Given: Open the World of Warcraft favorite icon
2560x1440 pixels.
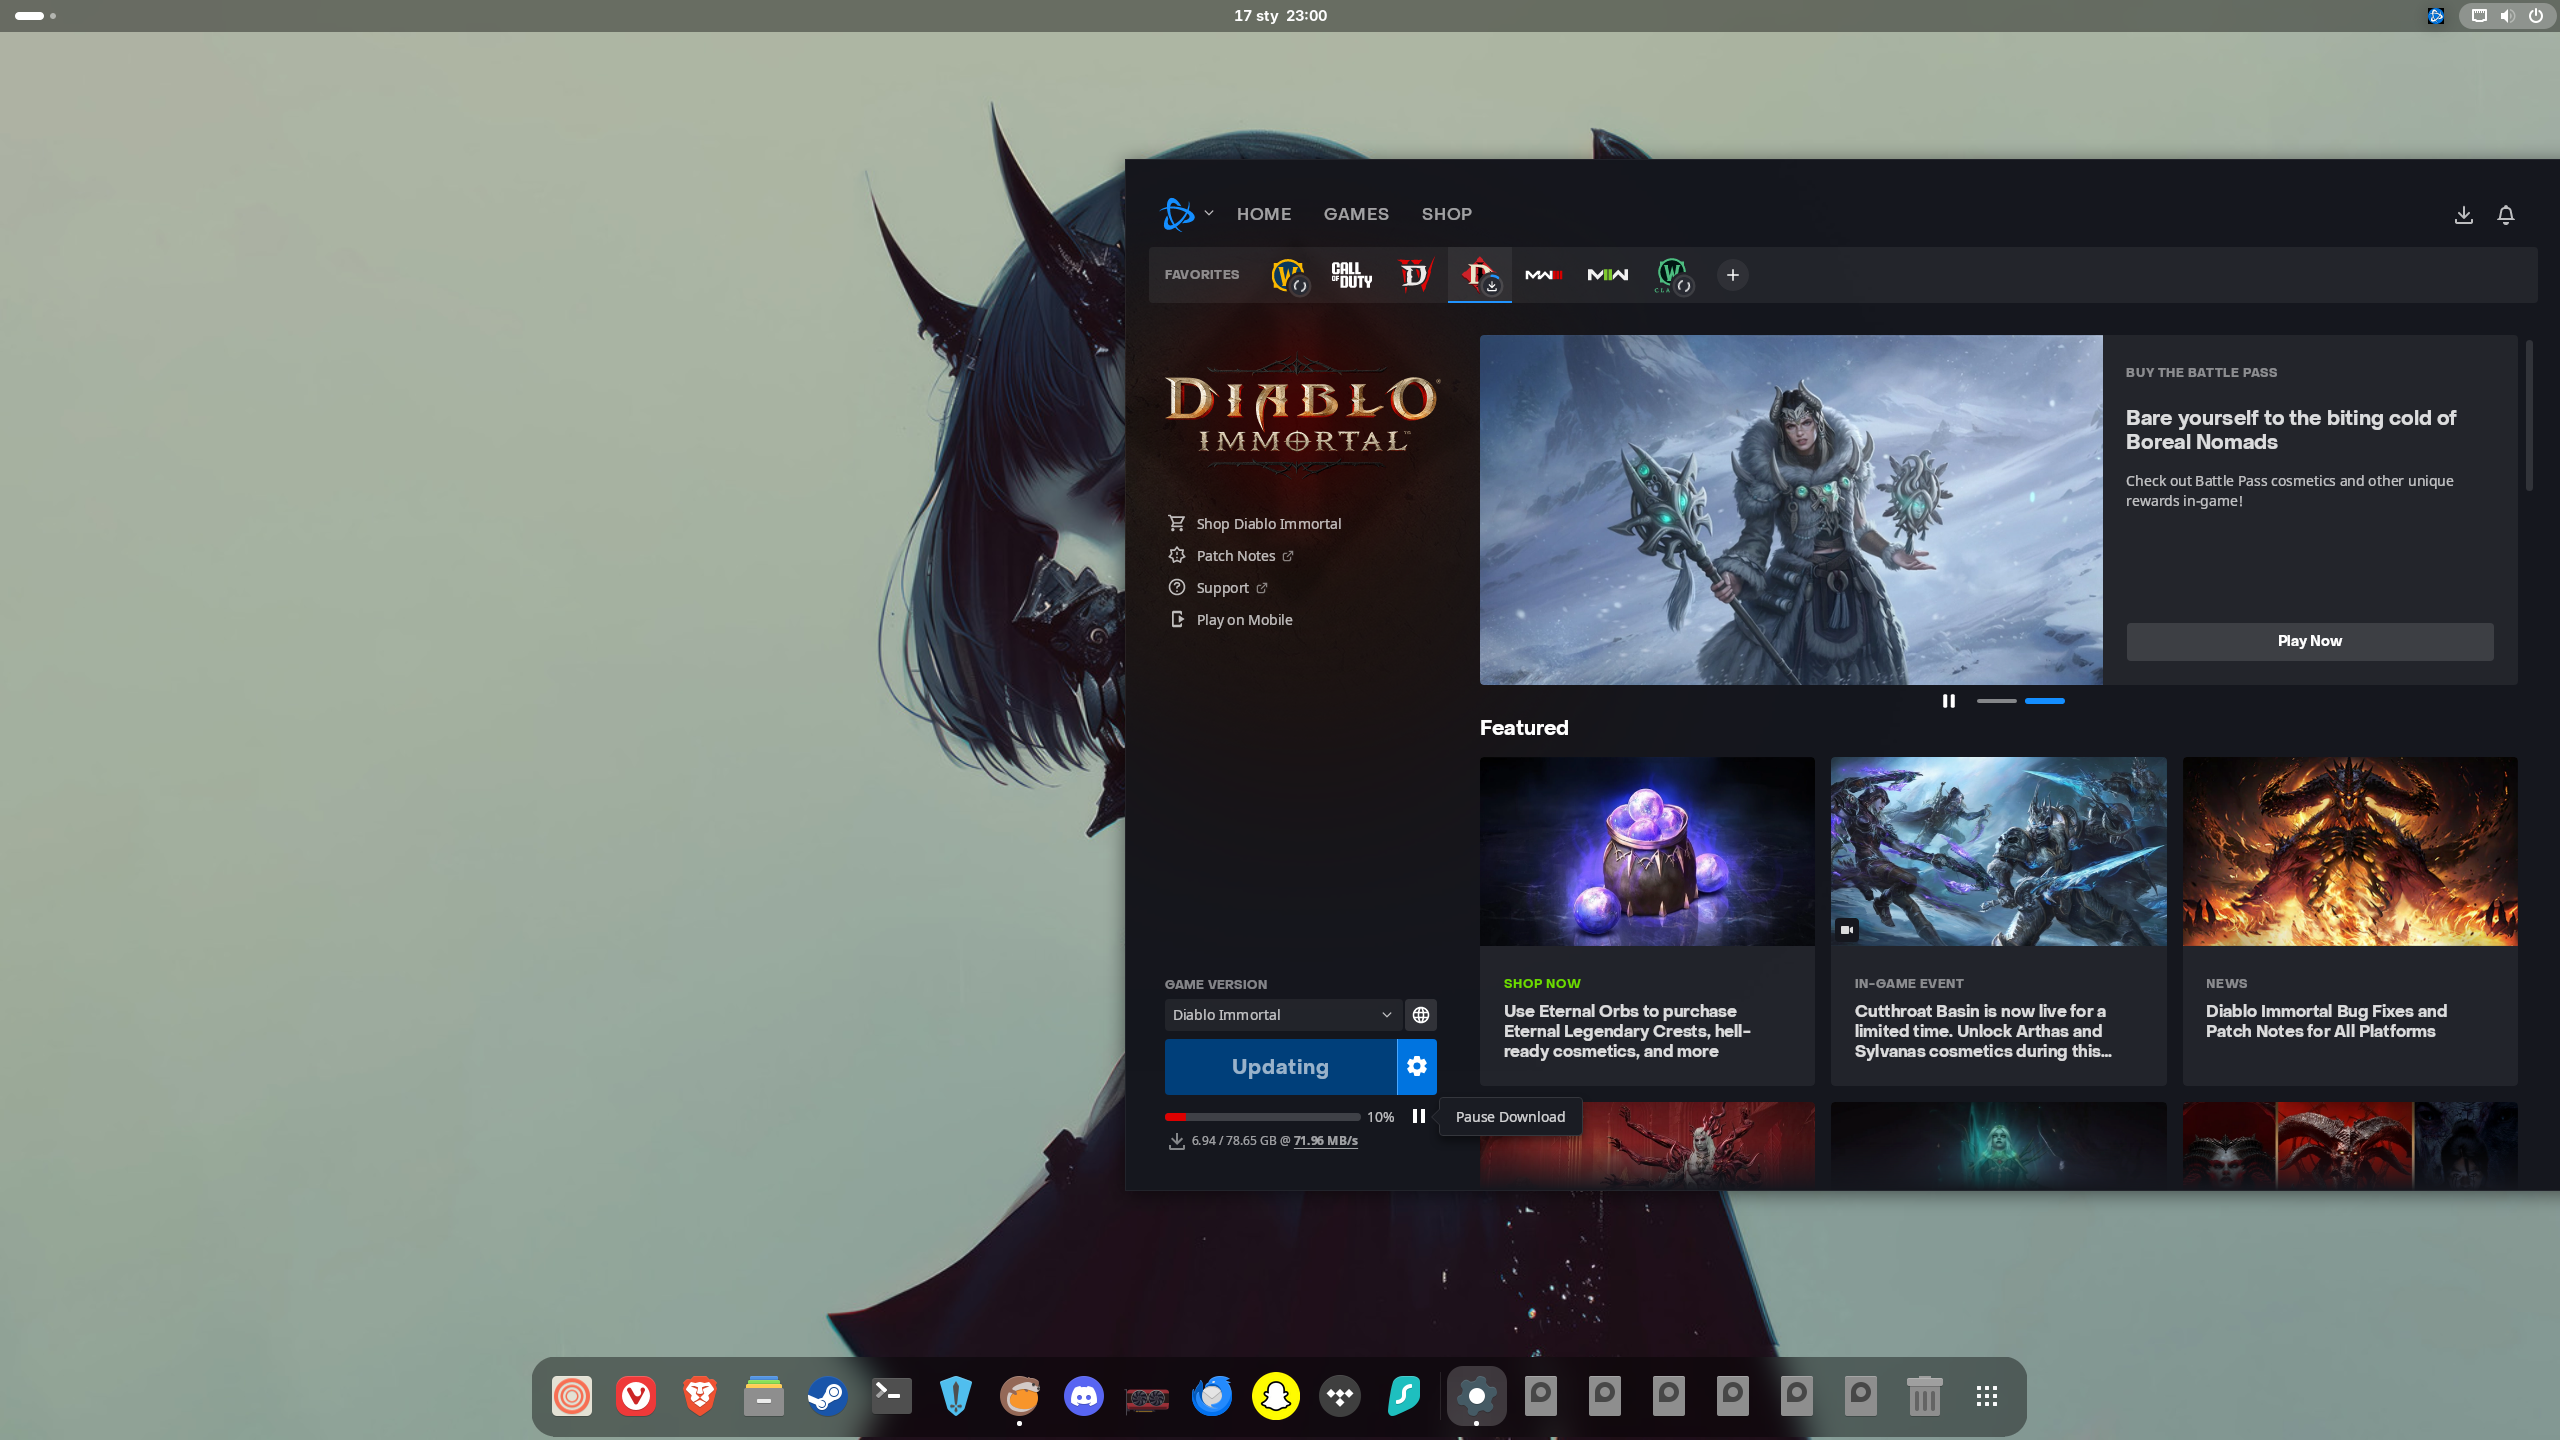Looking at the screenshot, I should pyautogui.click(x=1288, y=275).
